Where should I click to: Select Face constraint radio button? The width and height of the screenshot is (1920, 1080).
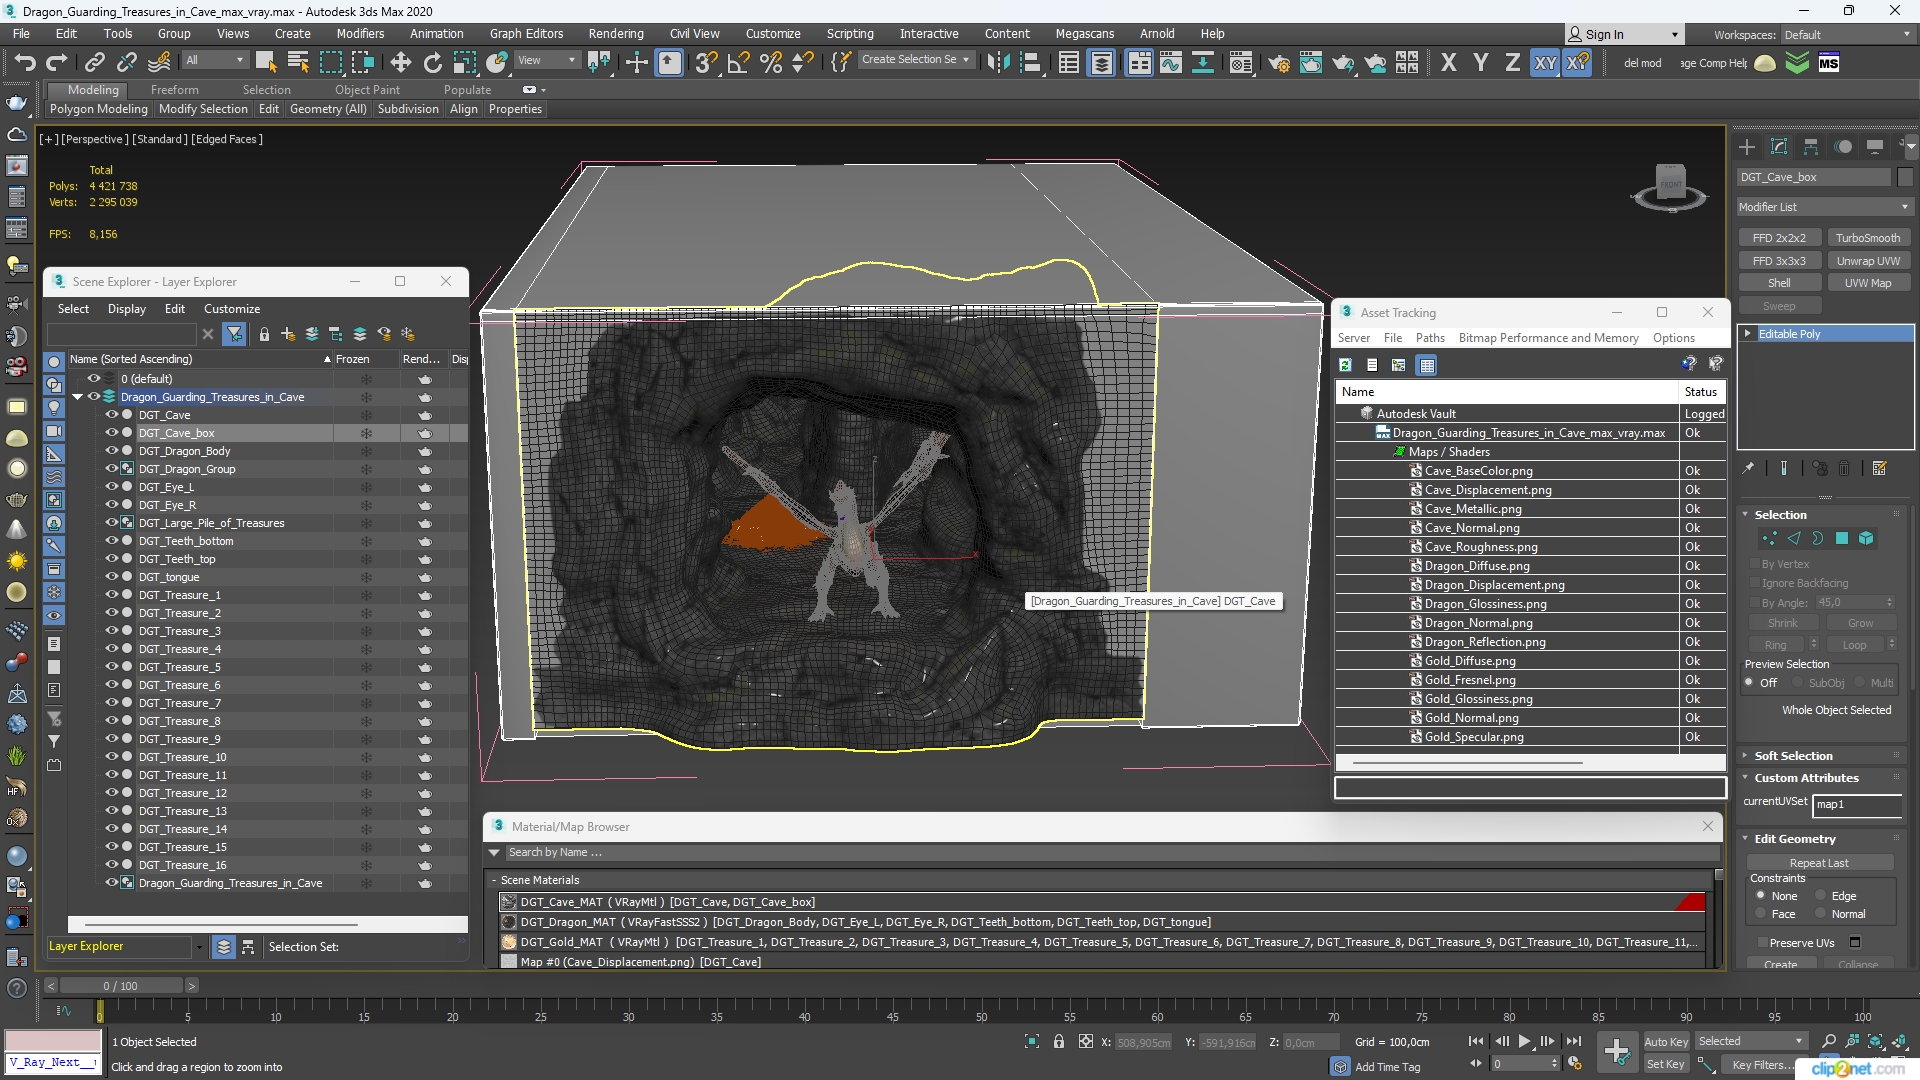tap(1761, 914)
